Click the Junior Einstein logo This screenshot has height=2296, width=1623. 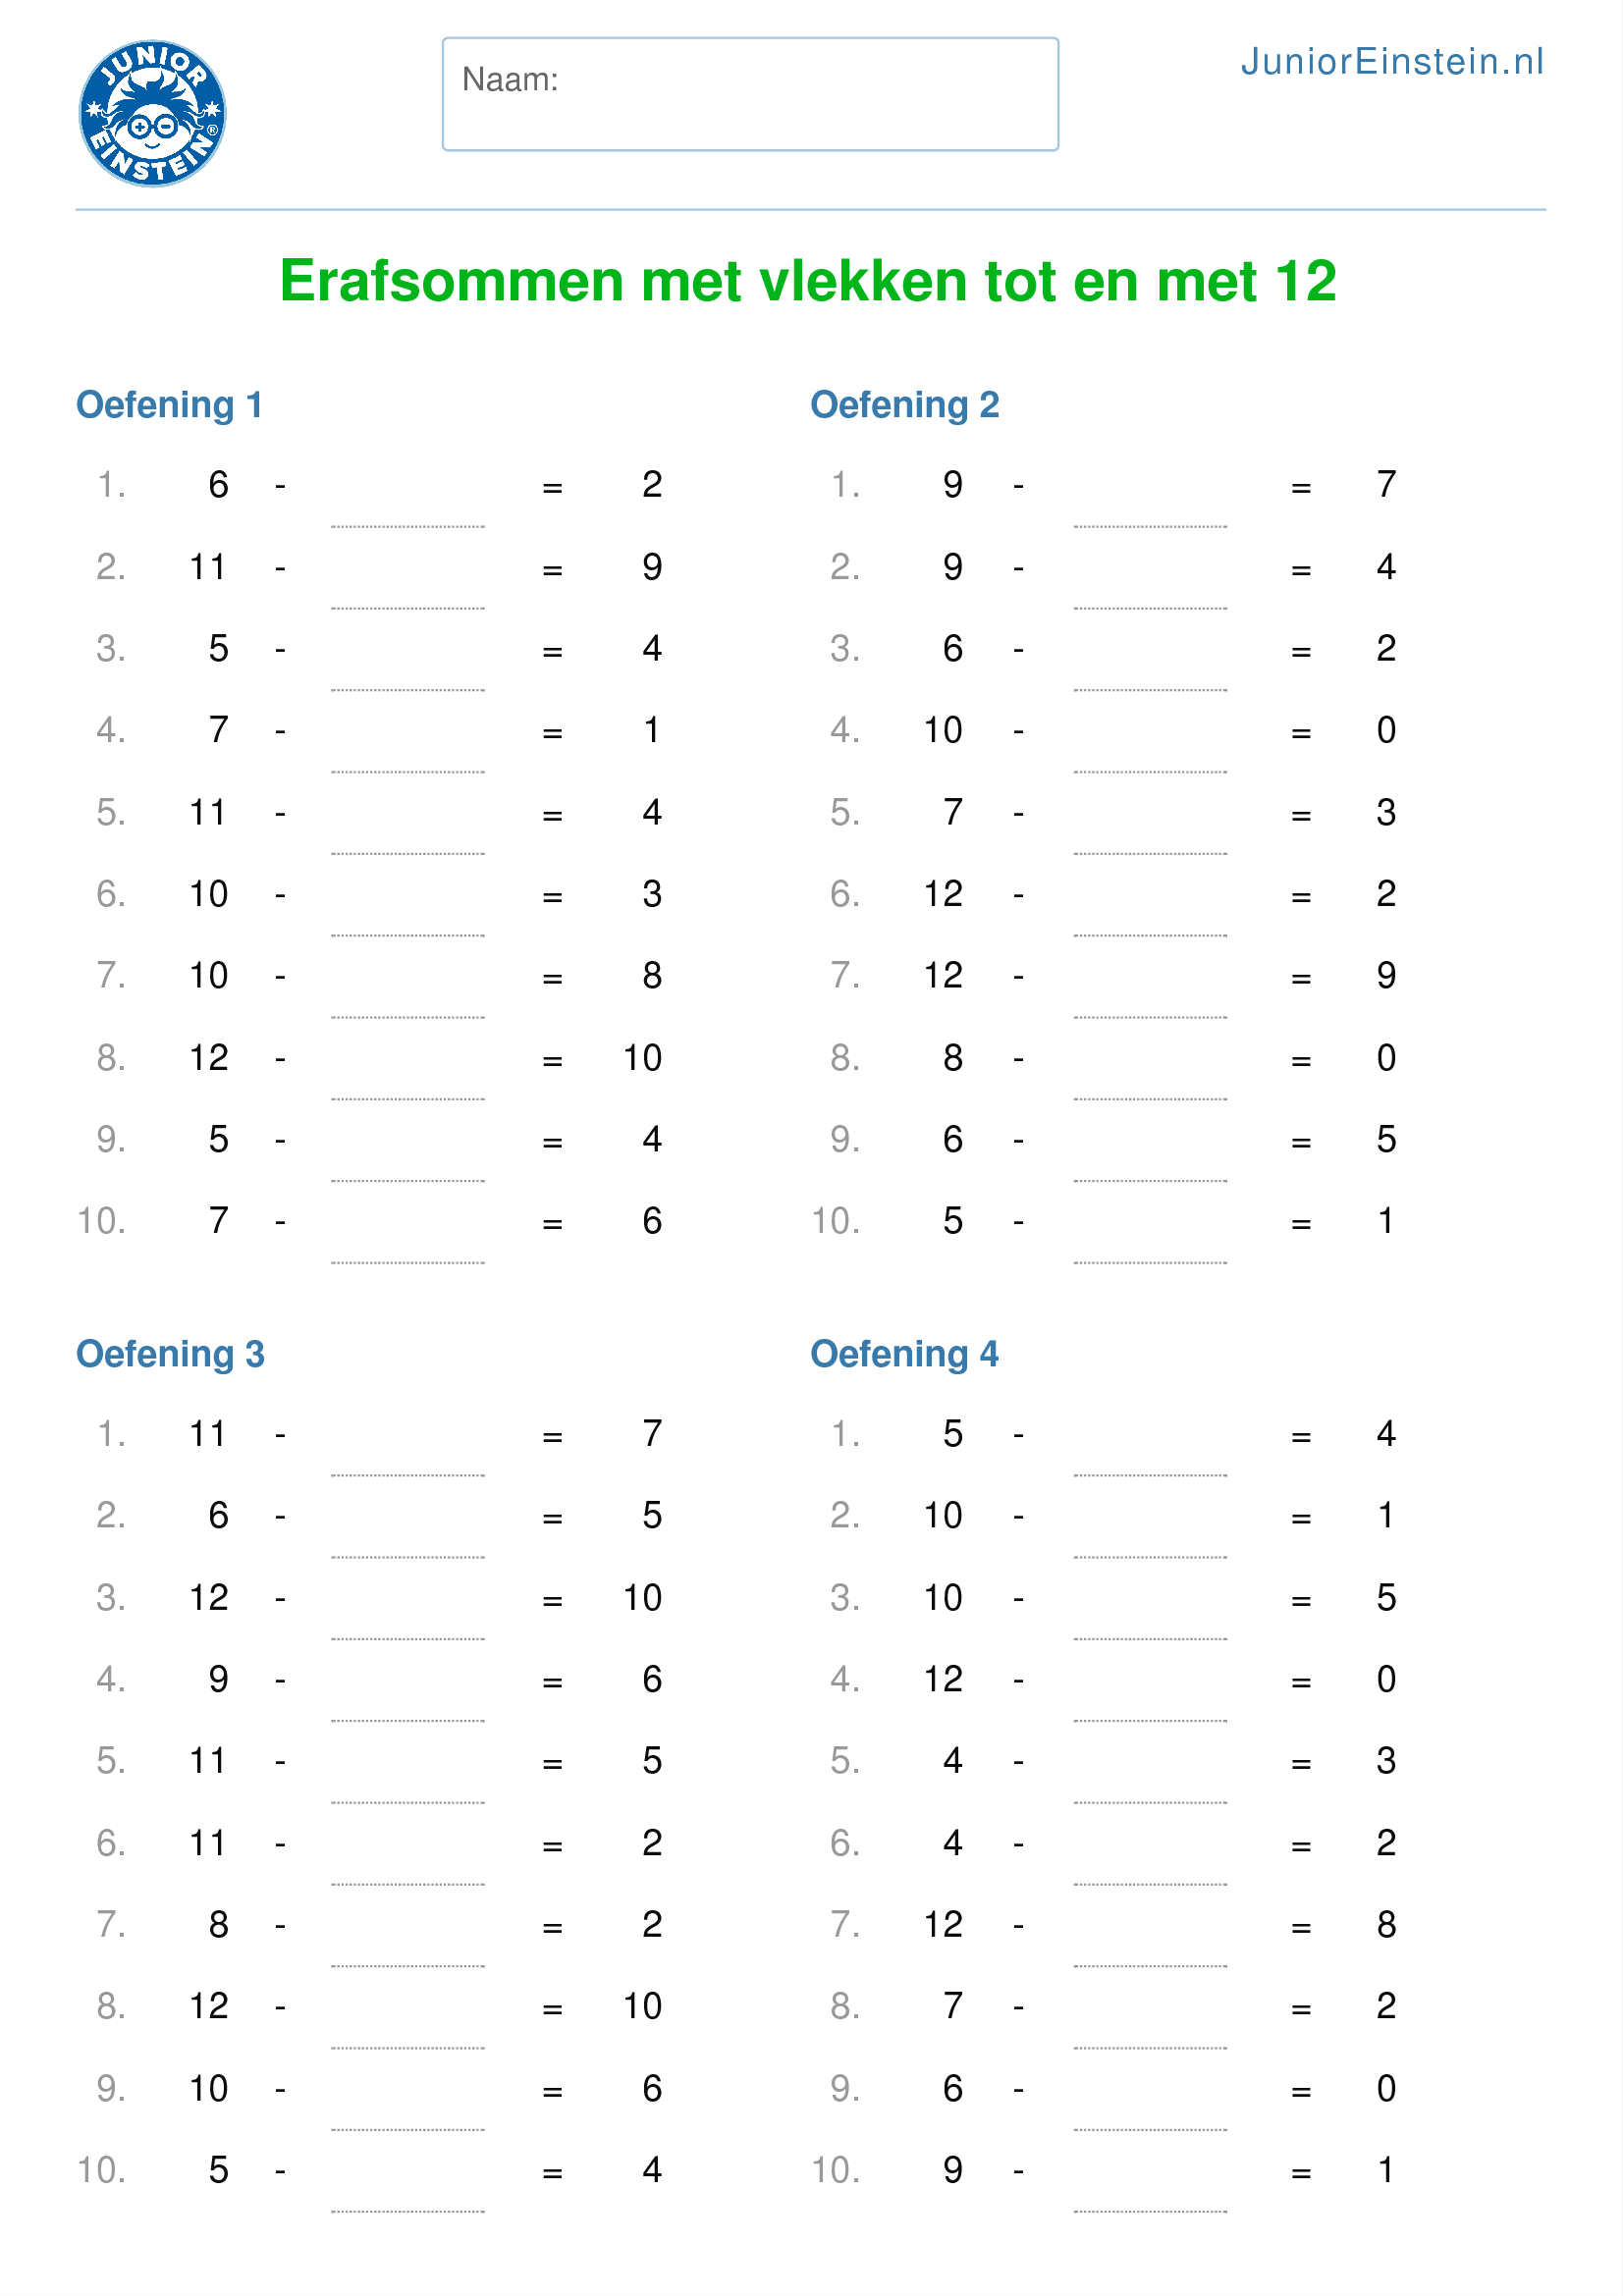tap(152, 114)
